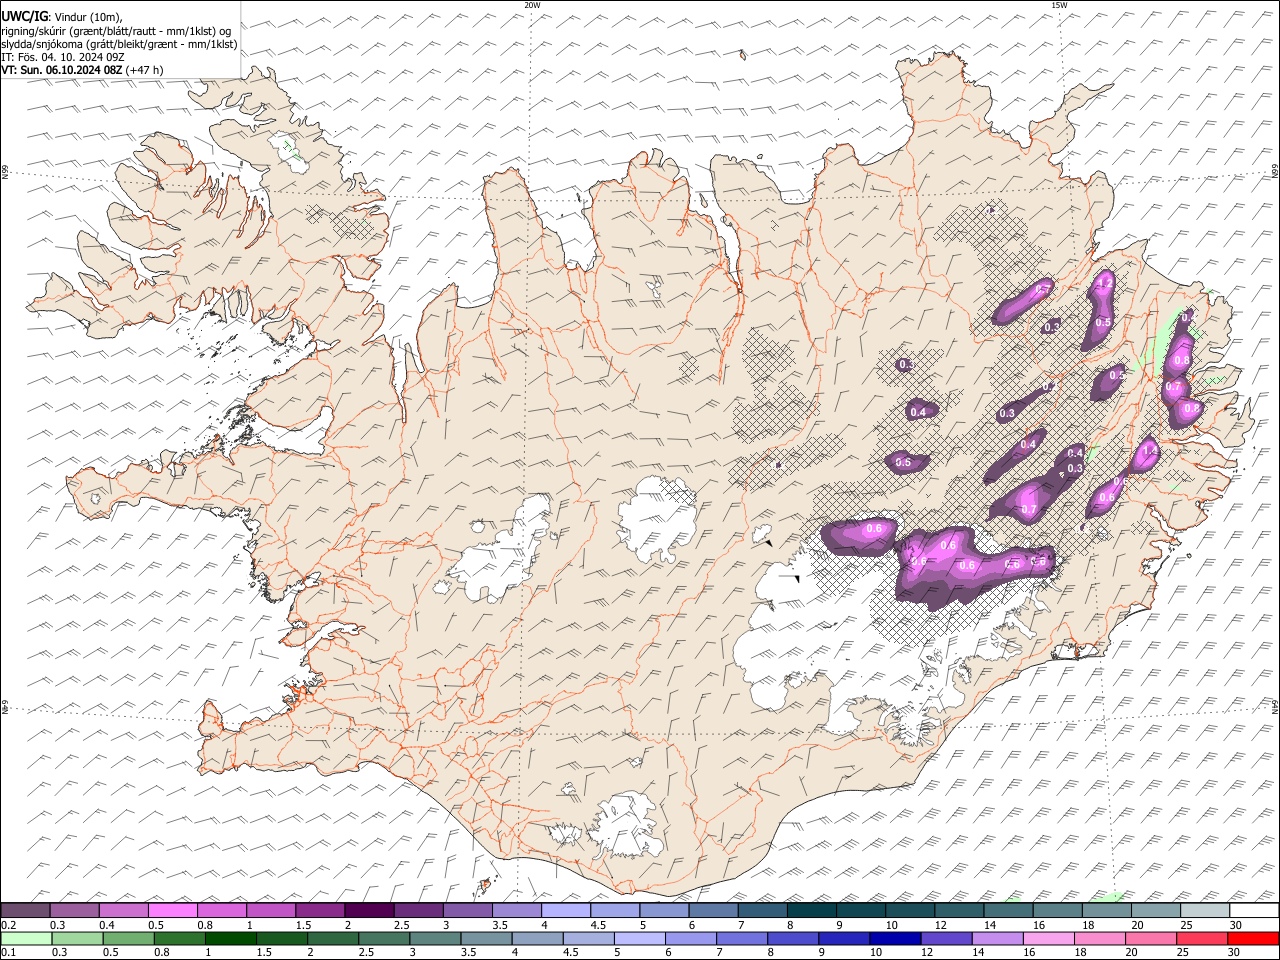Click top legend row swatch between 2.5 and 3
The height and width of the screenshot is (960, 1280).
[418, 910]
